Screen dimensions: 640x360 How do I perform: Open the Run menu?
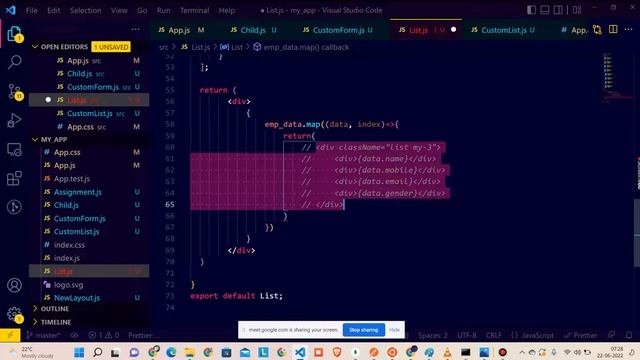point(163,10)
